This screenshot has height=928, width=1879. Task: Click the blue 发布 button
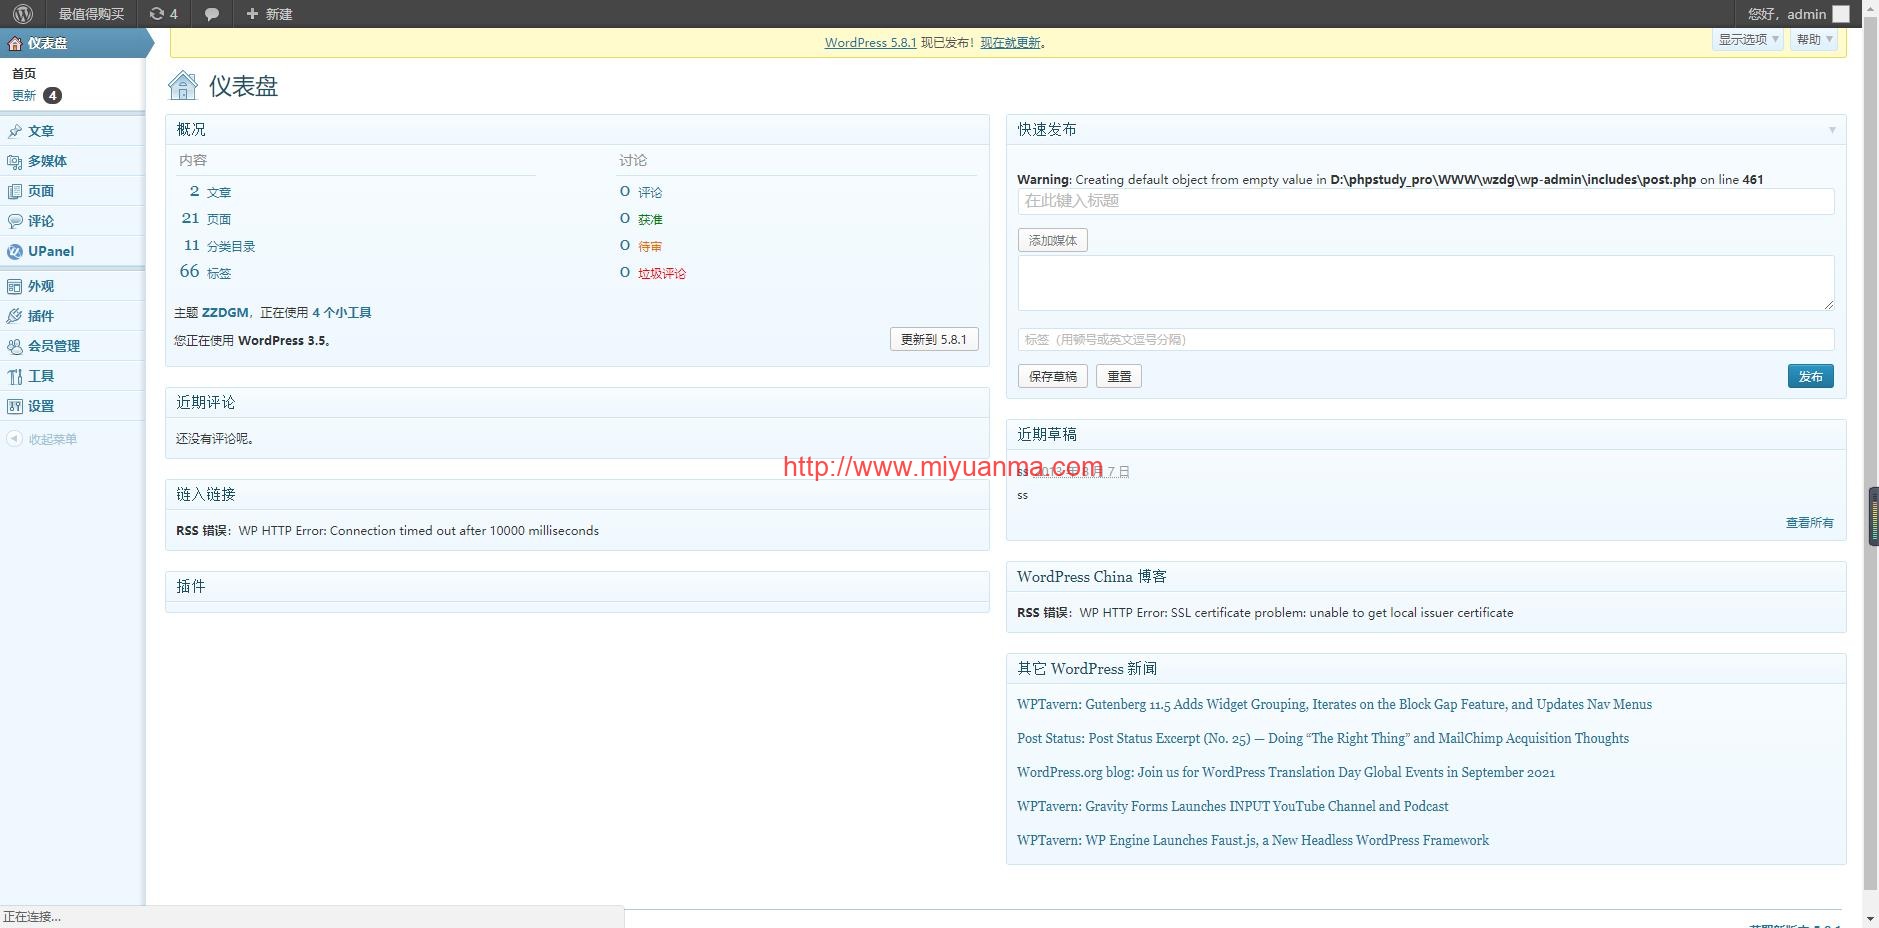(1810, 376)
